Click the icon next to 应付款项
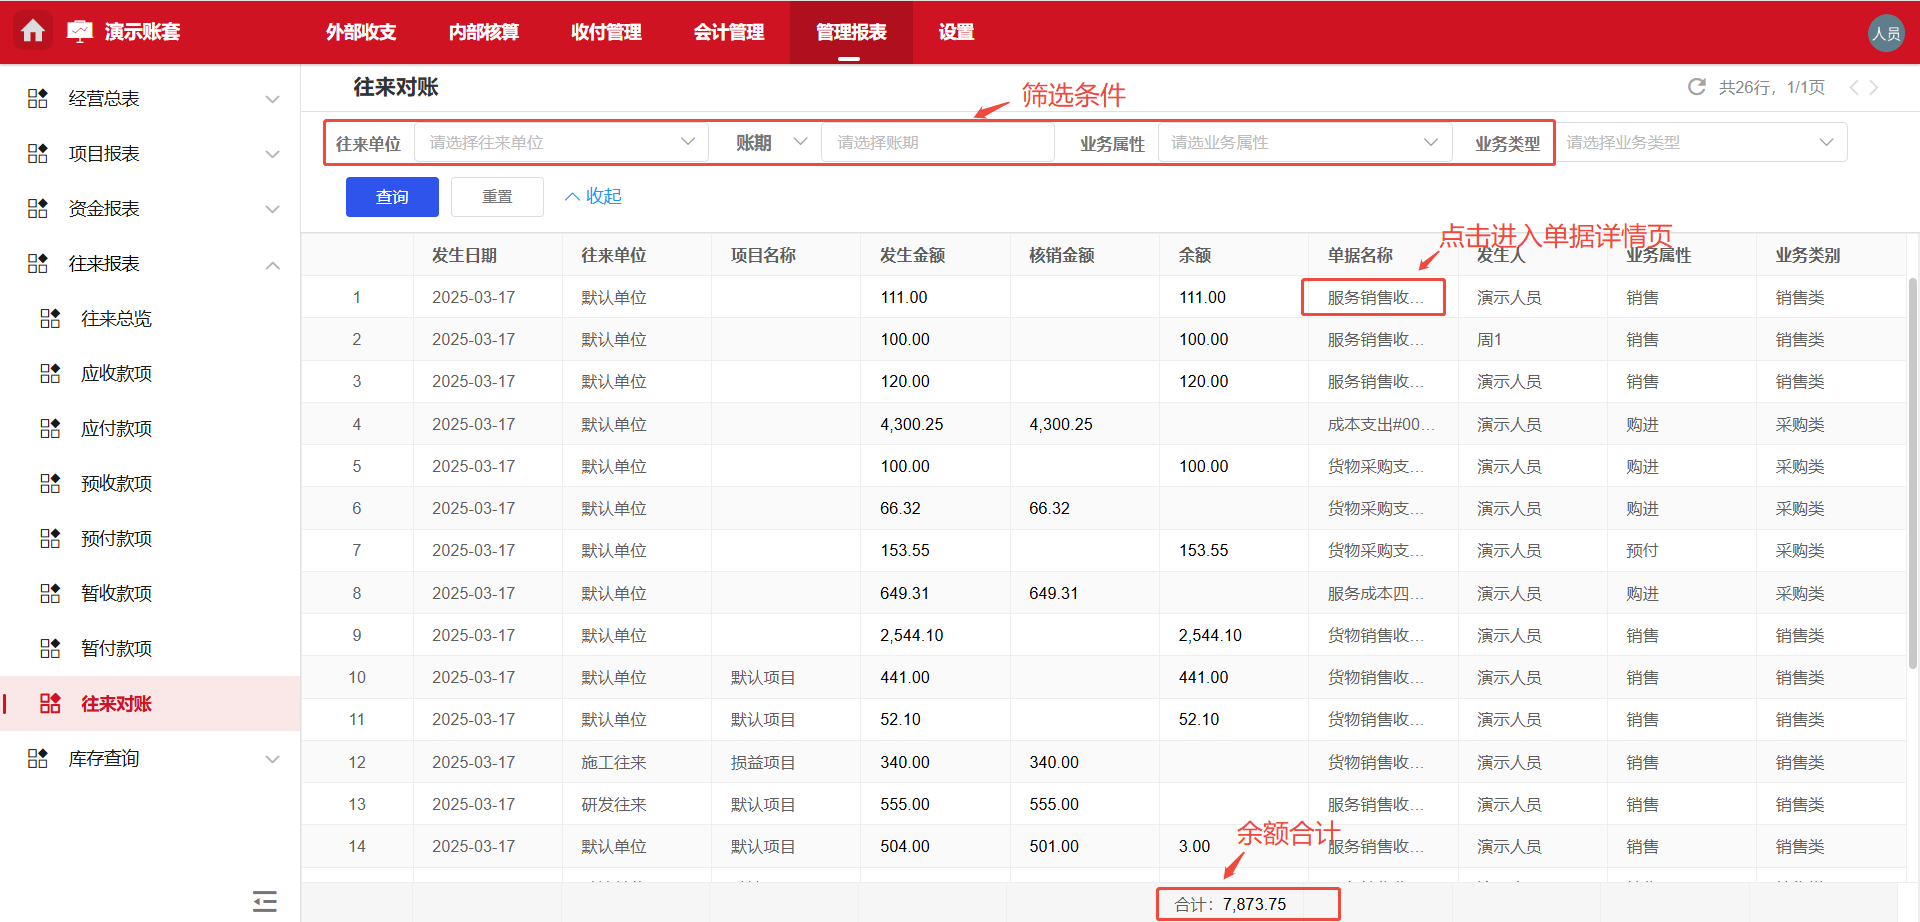1920x922 pixels. (50, 428)
